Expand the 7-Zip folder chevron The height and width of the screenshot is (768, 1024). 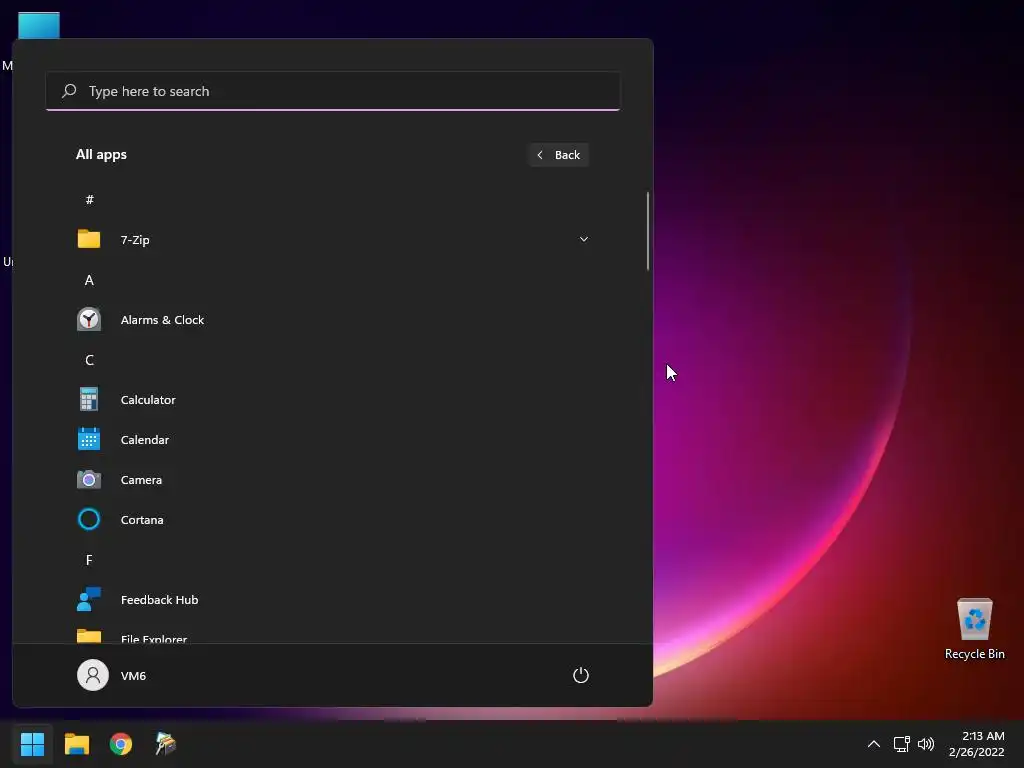[584, 239]
